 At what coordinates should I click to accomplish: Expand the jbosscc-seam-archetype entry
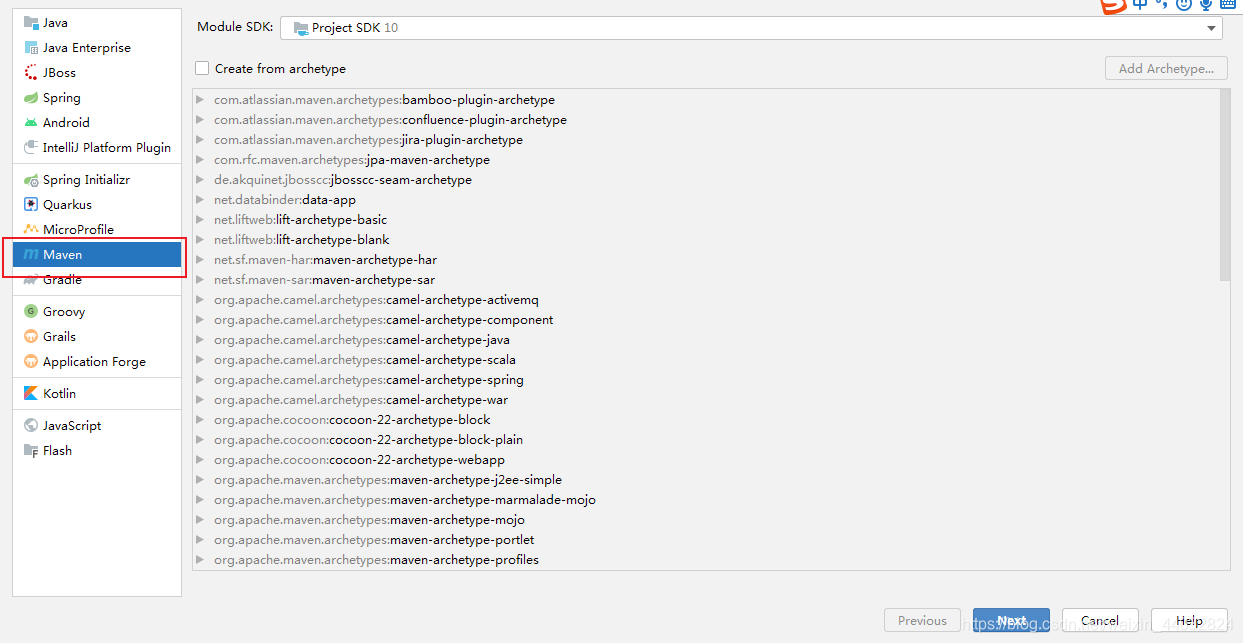click(201, 180)
